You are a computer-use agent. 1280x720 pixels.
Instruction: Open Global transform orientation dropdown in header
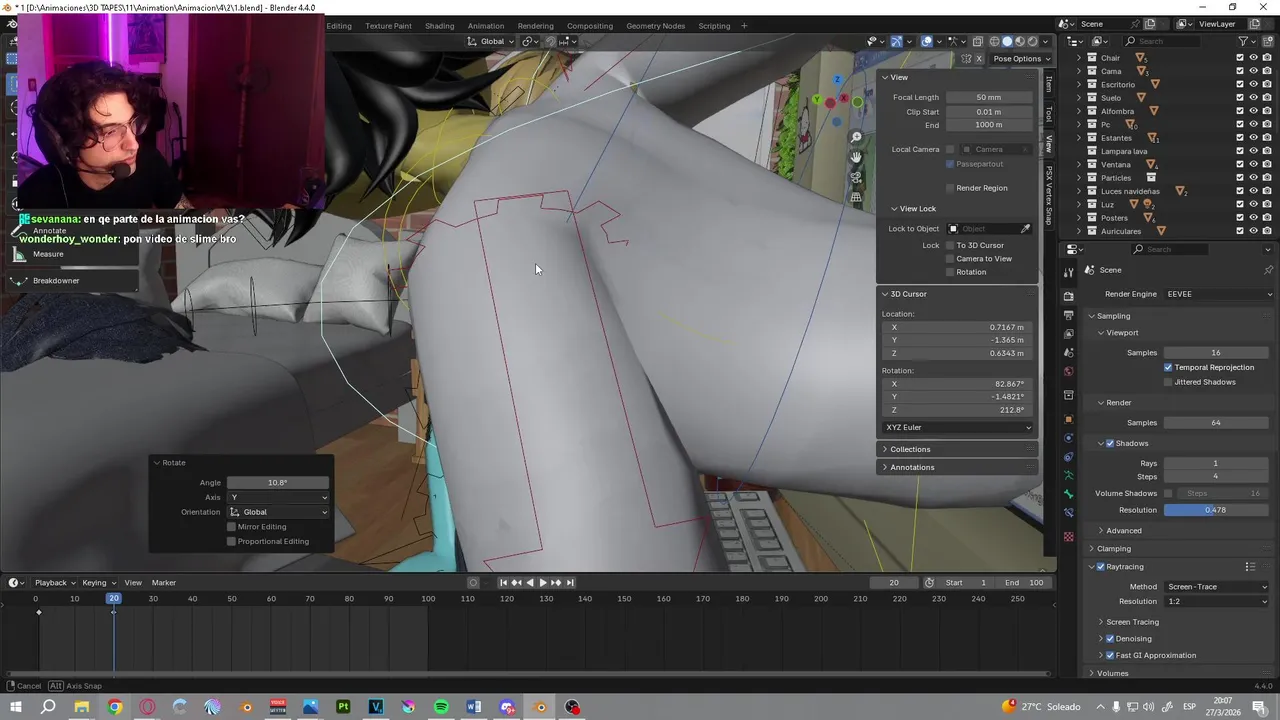491,41
